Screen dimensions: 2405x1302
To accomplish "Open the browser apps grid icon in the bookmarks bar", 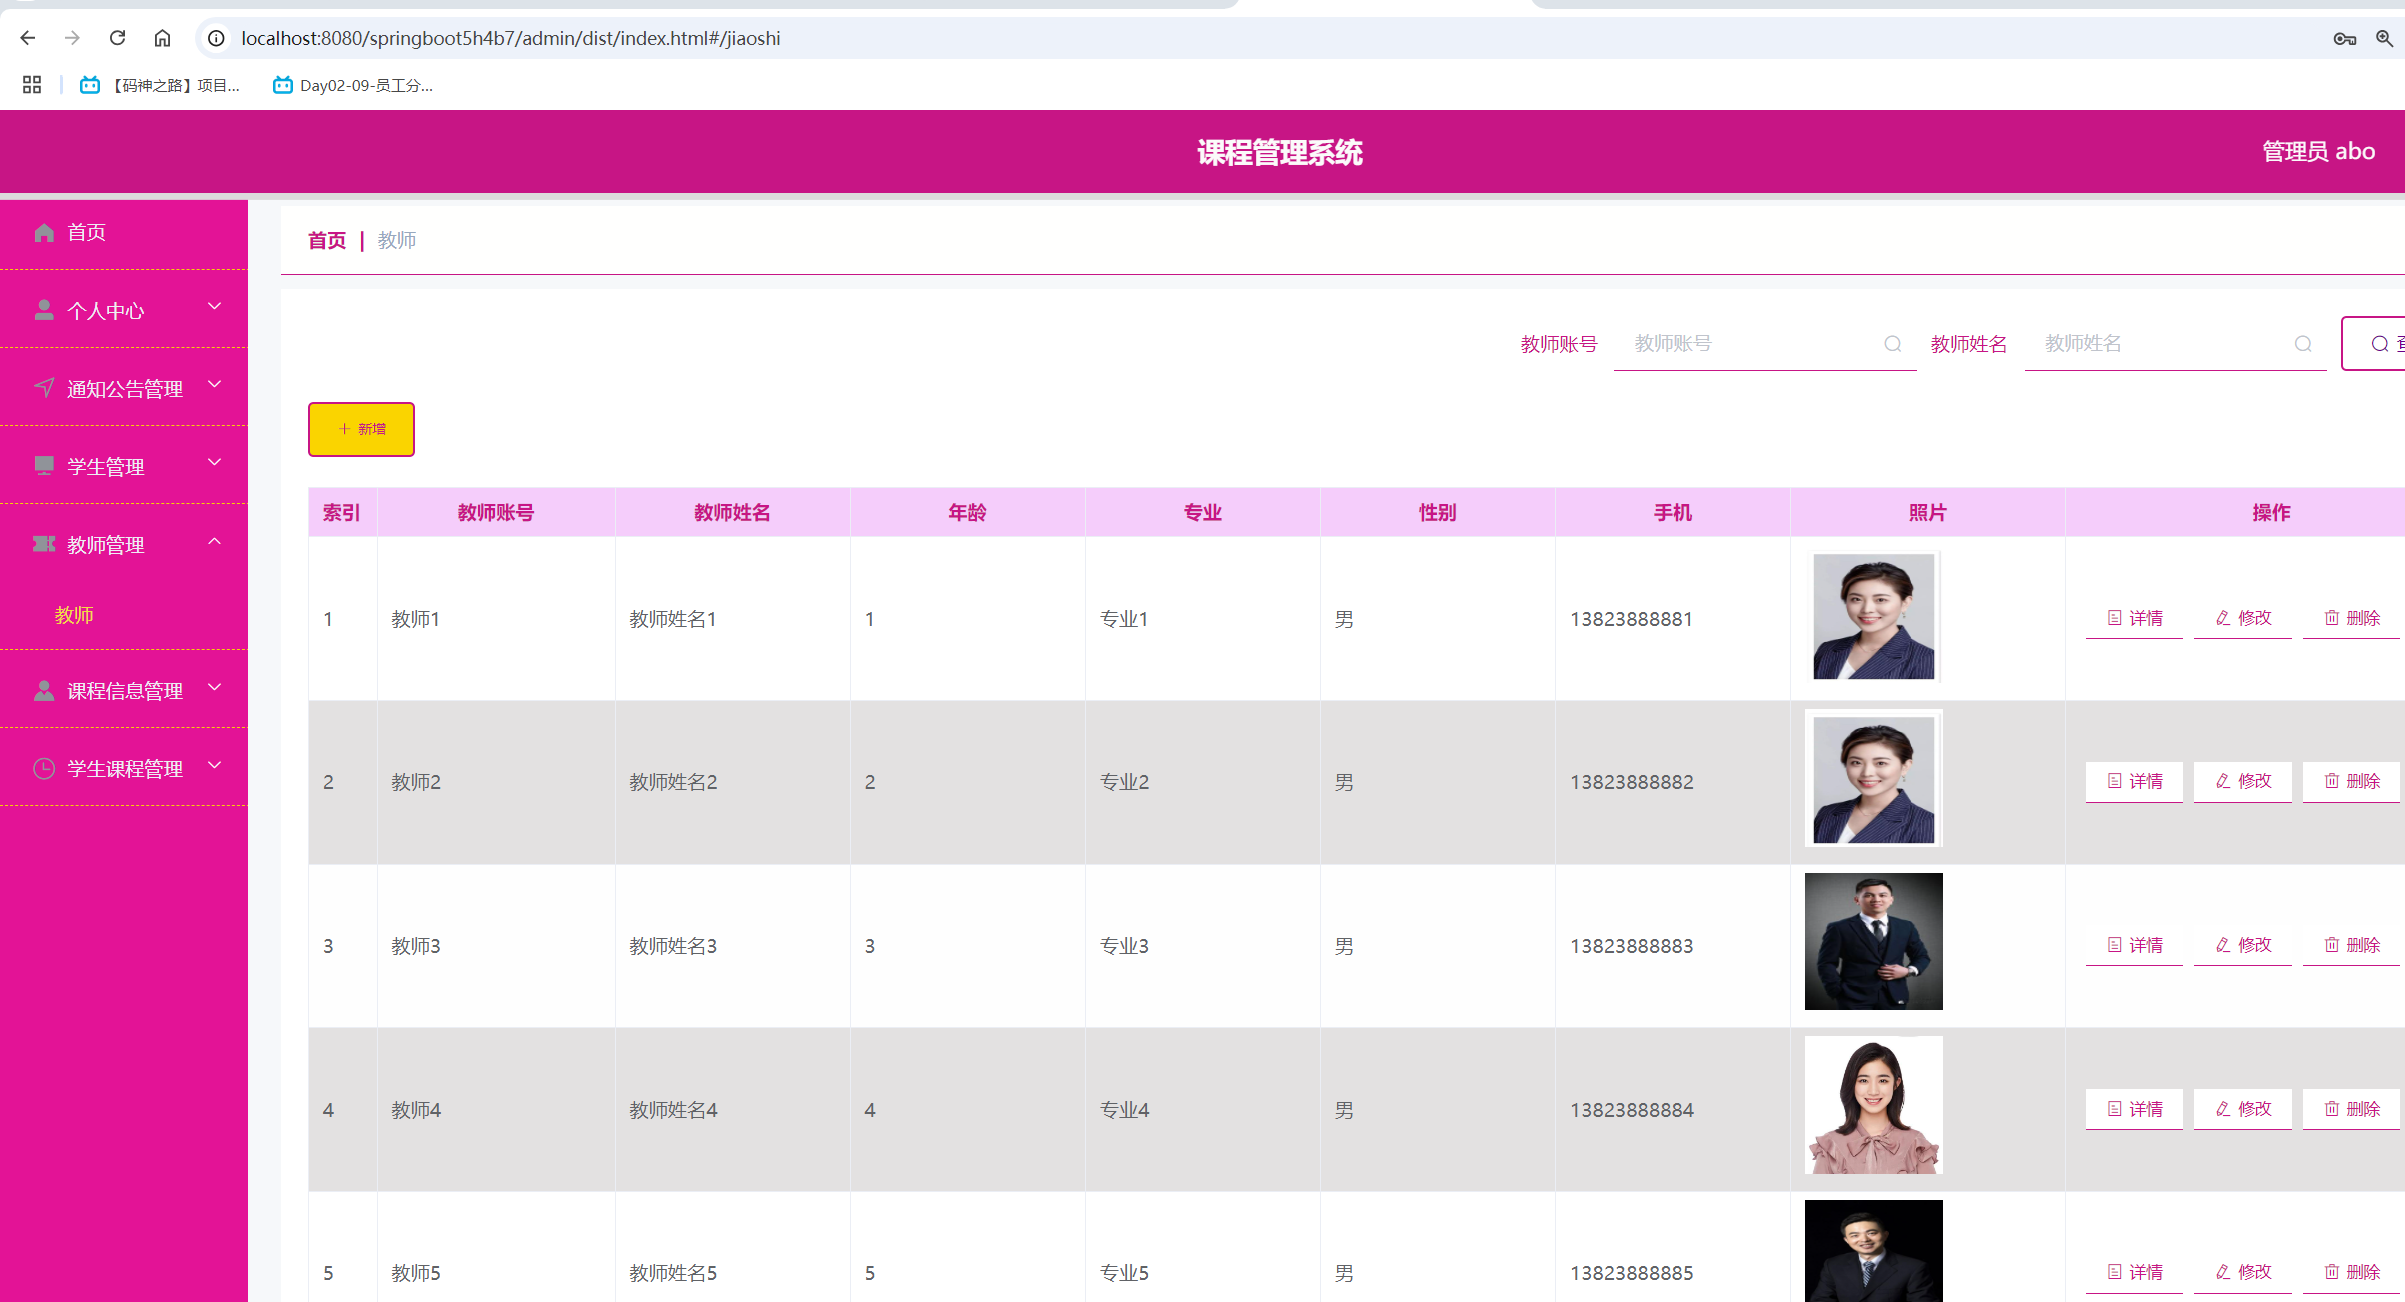I will tap(32, 85).
